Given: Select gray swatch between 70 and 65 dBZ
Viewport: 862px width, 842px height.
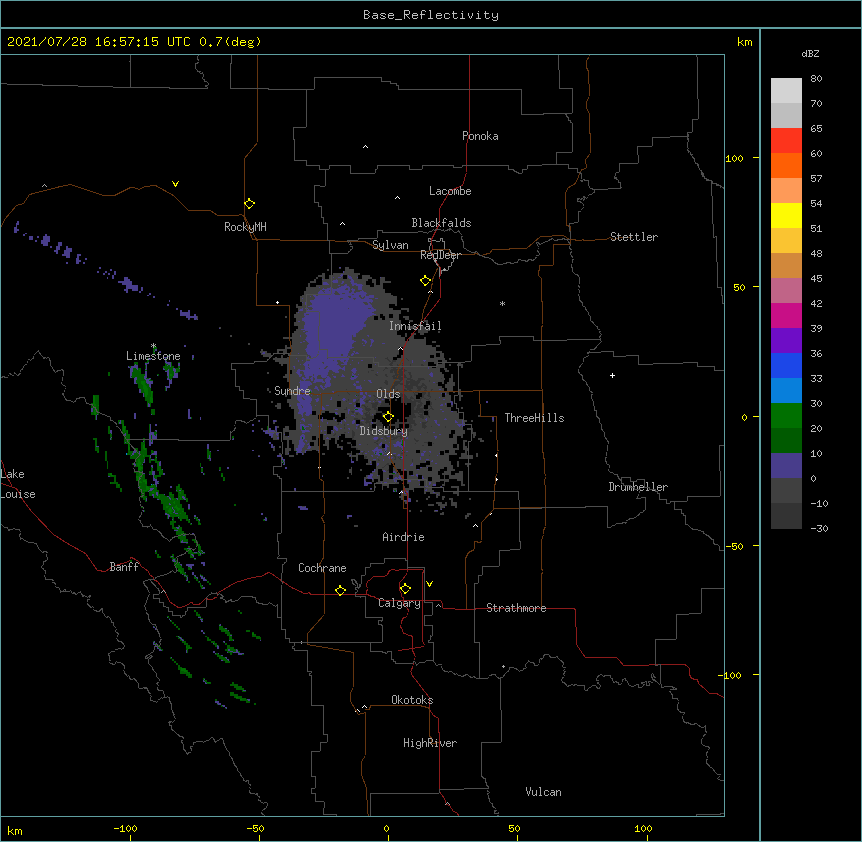Looking at the screenshot, I should pyautogui.click(x=786, y=115).
